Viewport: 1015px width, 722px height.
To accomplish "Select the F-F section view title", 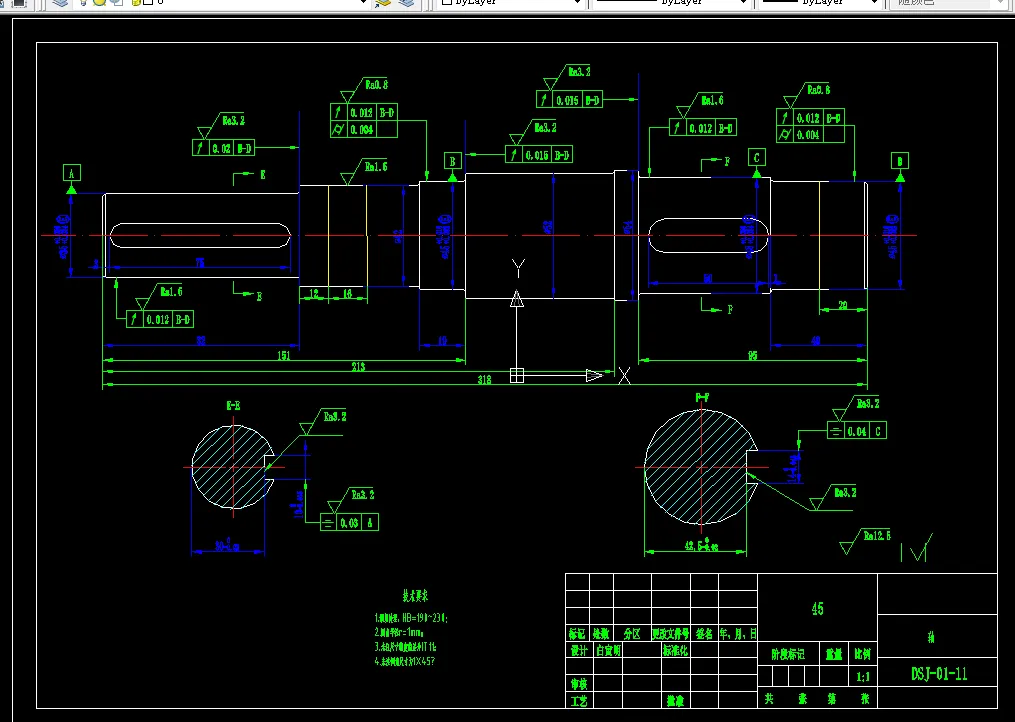I will 702,398.
